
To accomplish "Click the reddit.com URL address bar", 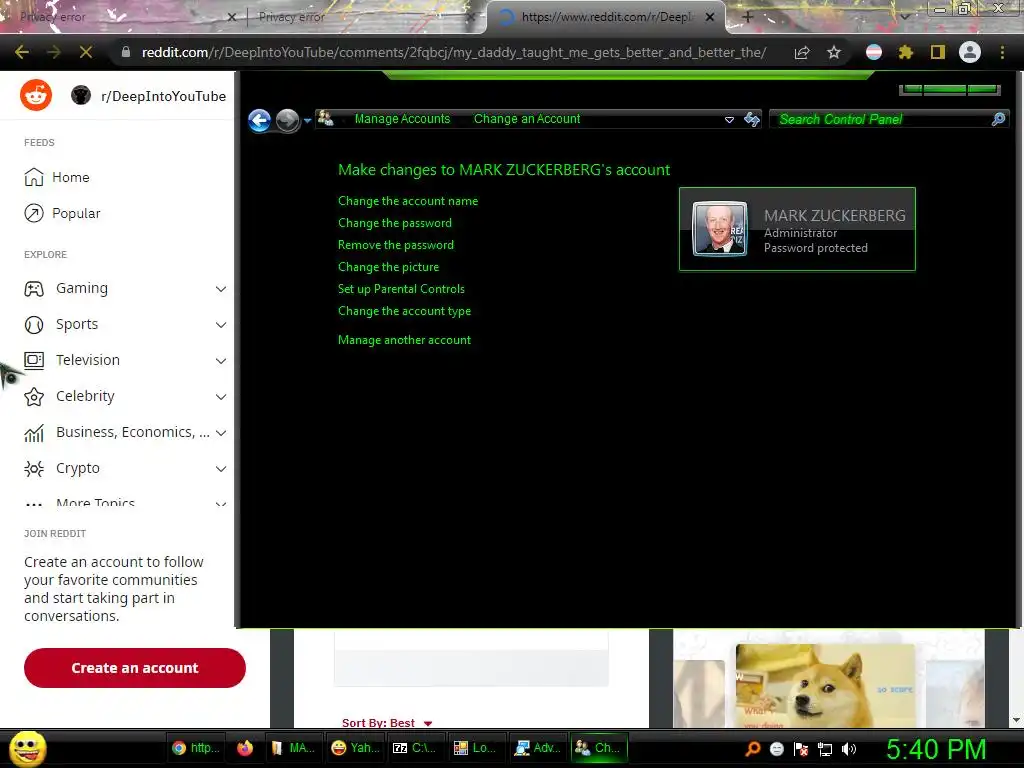I will [454, 52].
